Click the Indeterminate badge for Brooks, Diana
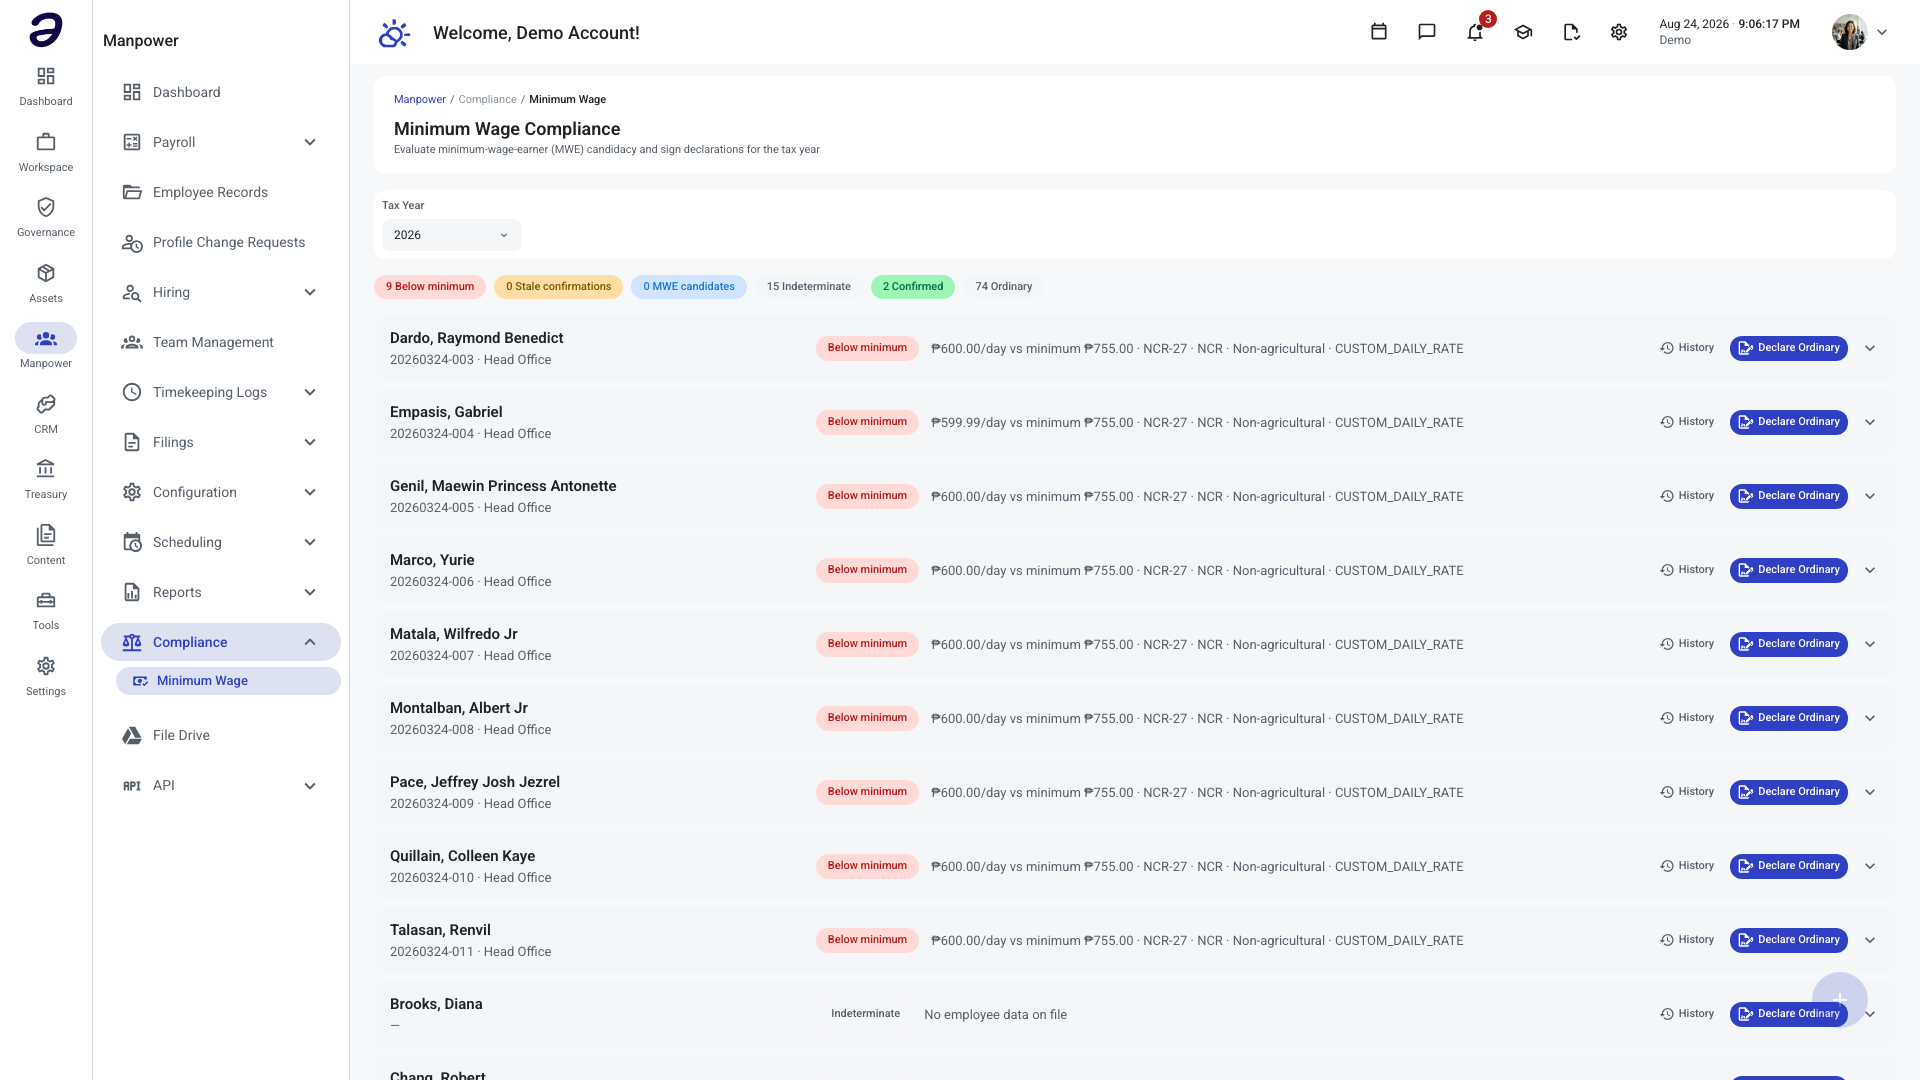 tap(865, 1014)
